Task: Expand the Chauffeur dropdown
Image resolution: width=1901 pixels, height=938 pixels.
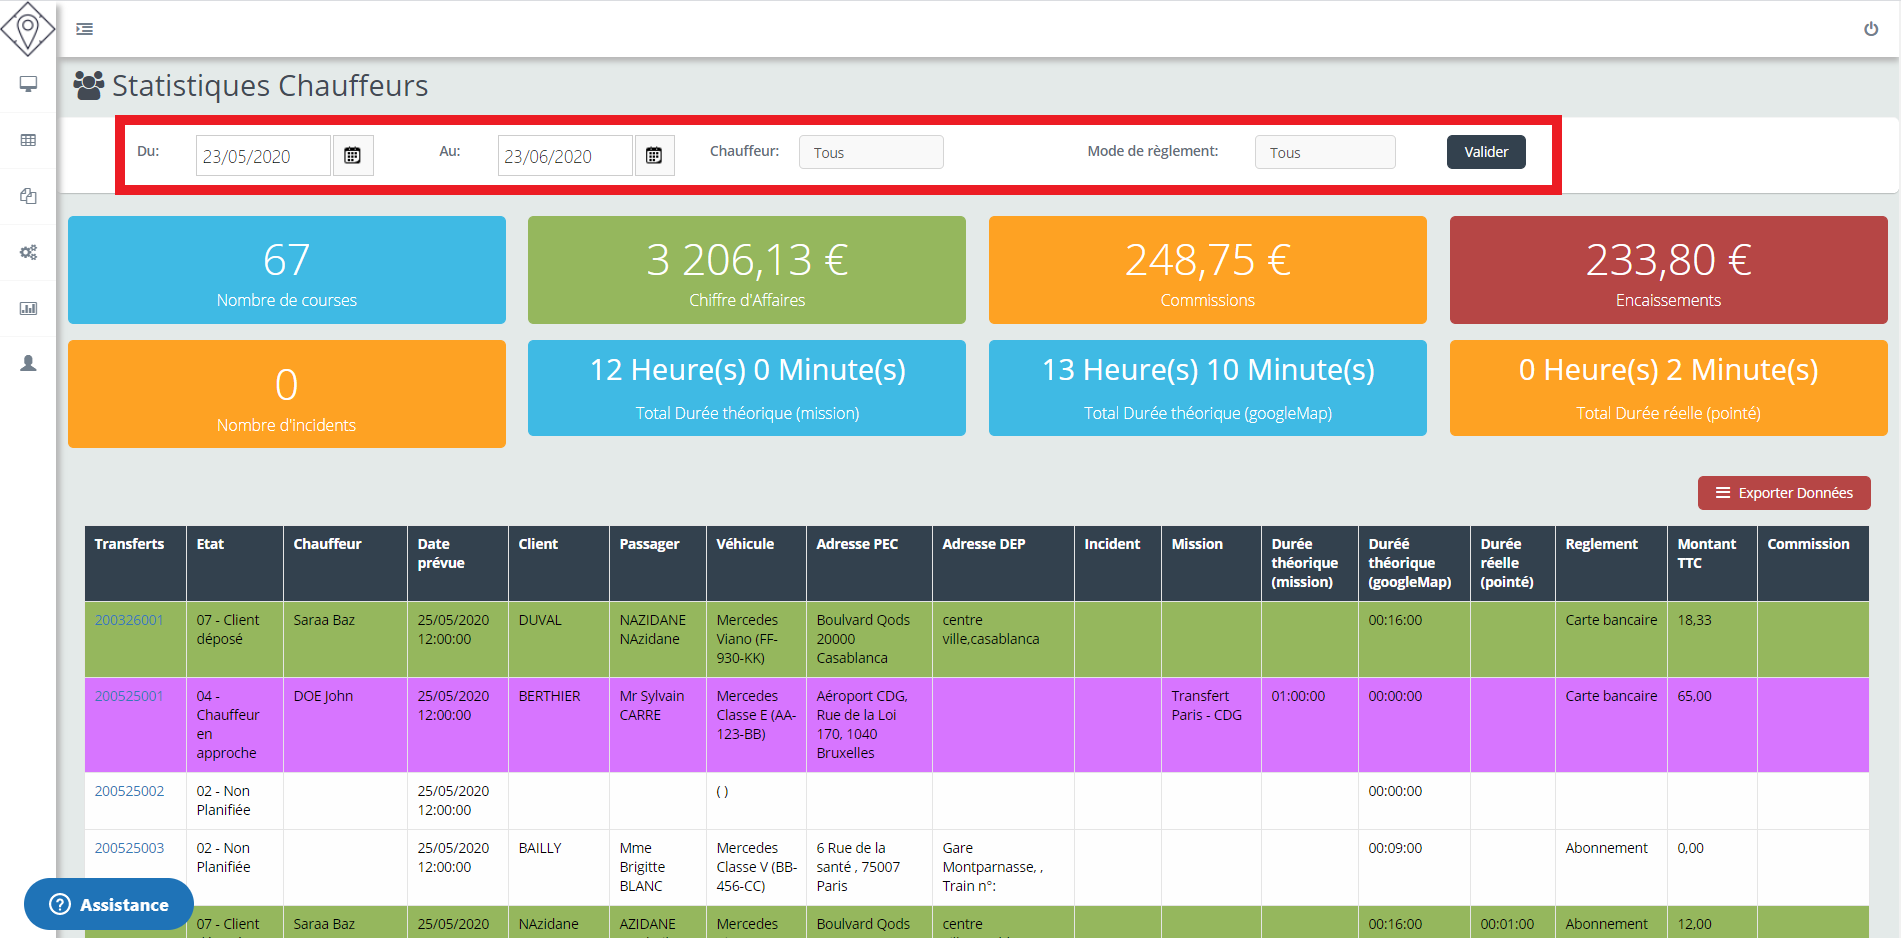Action: coord(870,153)
